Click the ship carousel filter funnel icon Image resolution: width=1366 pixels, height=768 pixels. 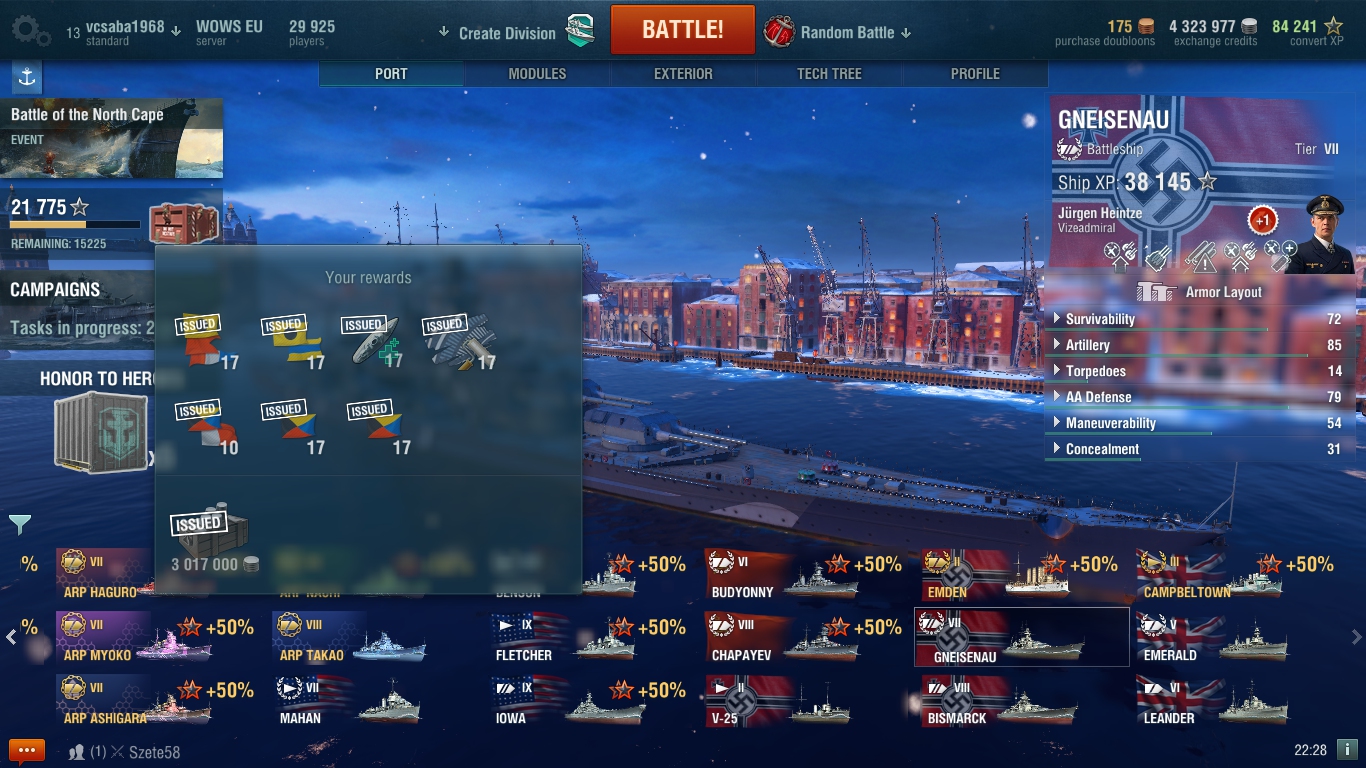pyautogui.click(x=20, y=524)
